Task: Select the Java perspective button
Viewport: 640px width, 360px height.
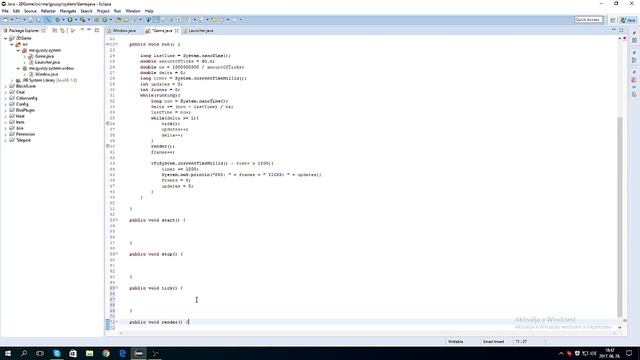Action: (628, 20)
